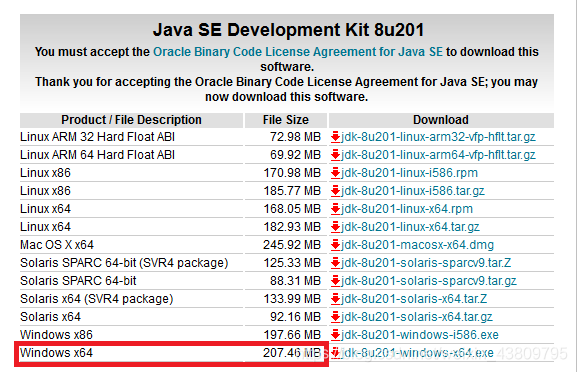Select the 125.33 MB file size
Viewport: 577px width, 372px height.
coord(292,263)
